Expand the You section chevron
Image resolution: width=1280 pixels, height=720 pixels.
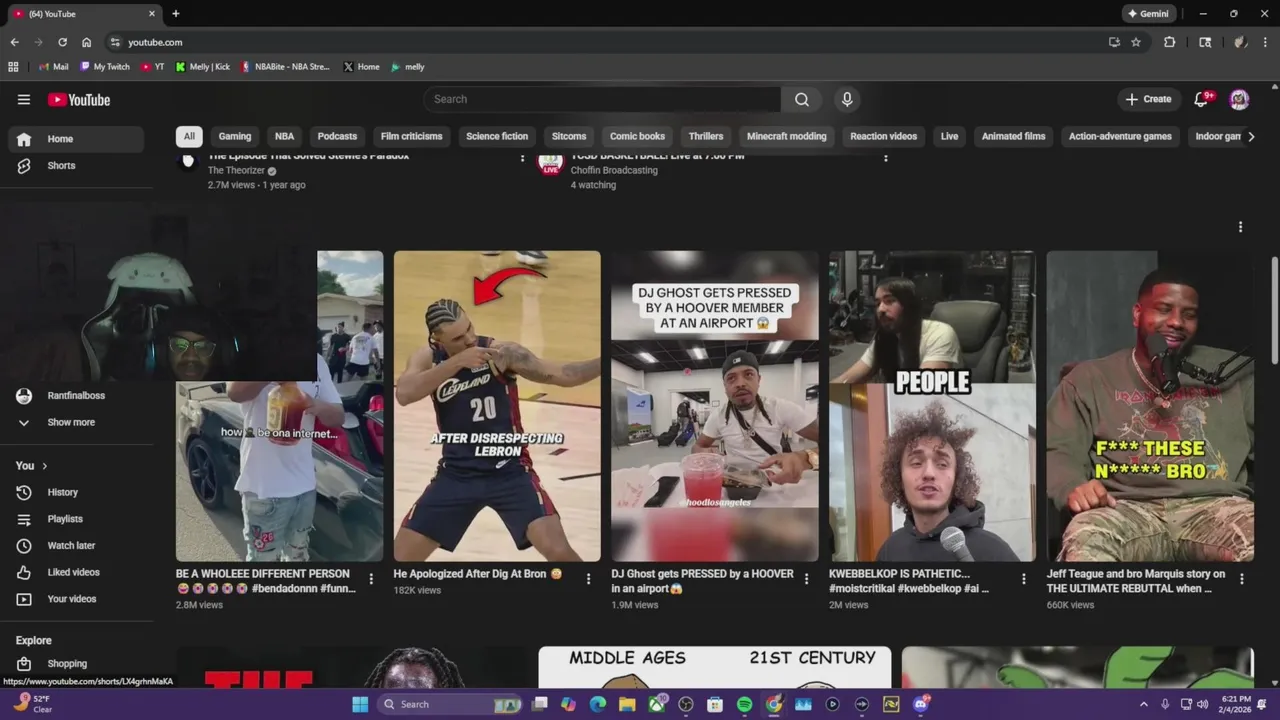44,466
